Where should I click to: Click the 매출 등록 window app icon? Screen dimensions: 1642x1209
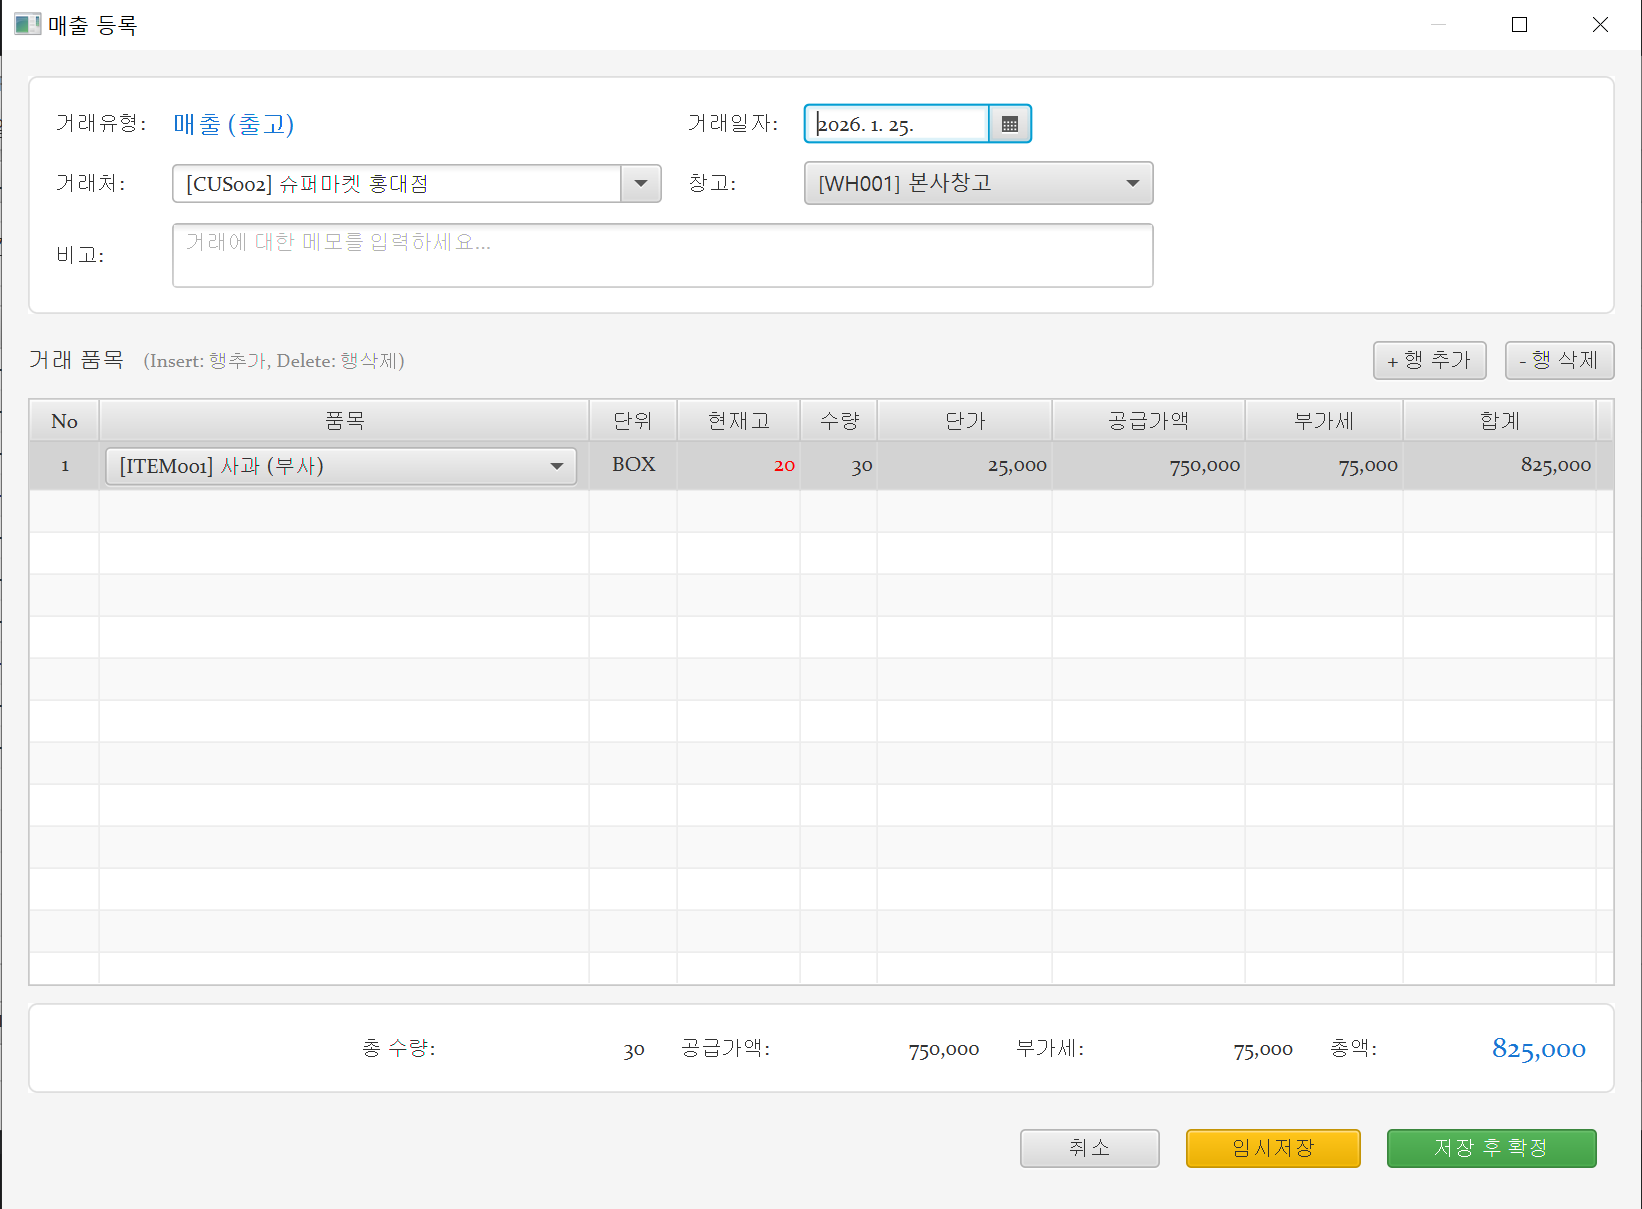pos(27,24)
